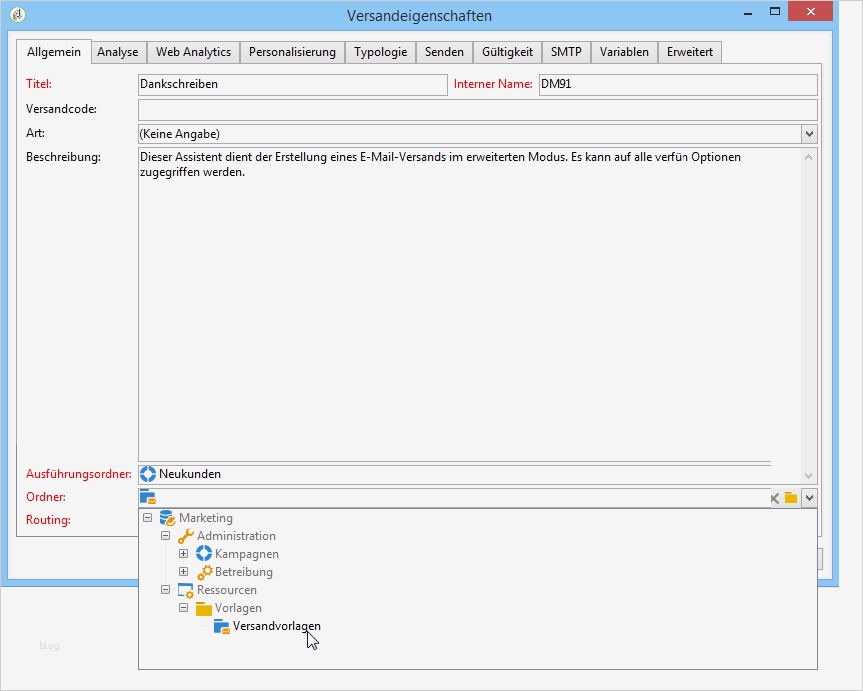Select the Erweitert tab
Image resolution: width=863 pixels, height=691 pixels.
(690, 52)
